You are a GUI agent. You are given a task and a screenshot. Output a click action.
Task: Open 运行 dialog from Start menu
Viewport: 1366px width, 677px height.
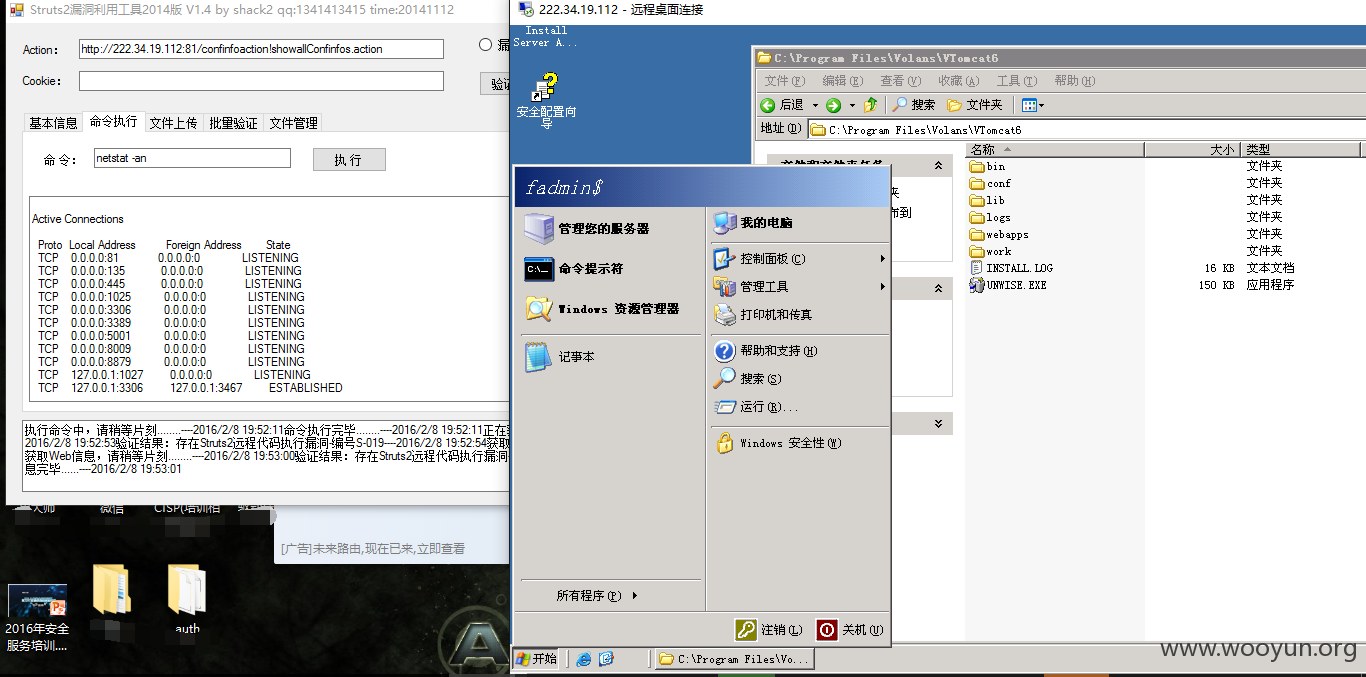point(755,407)
